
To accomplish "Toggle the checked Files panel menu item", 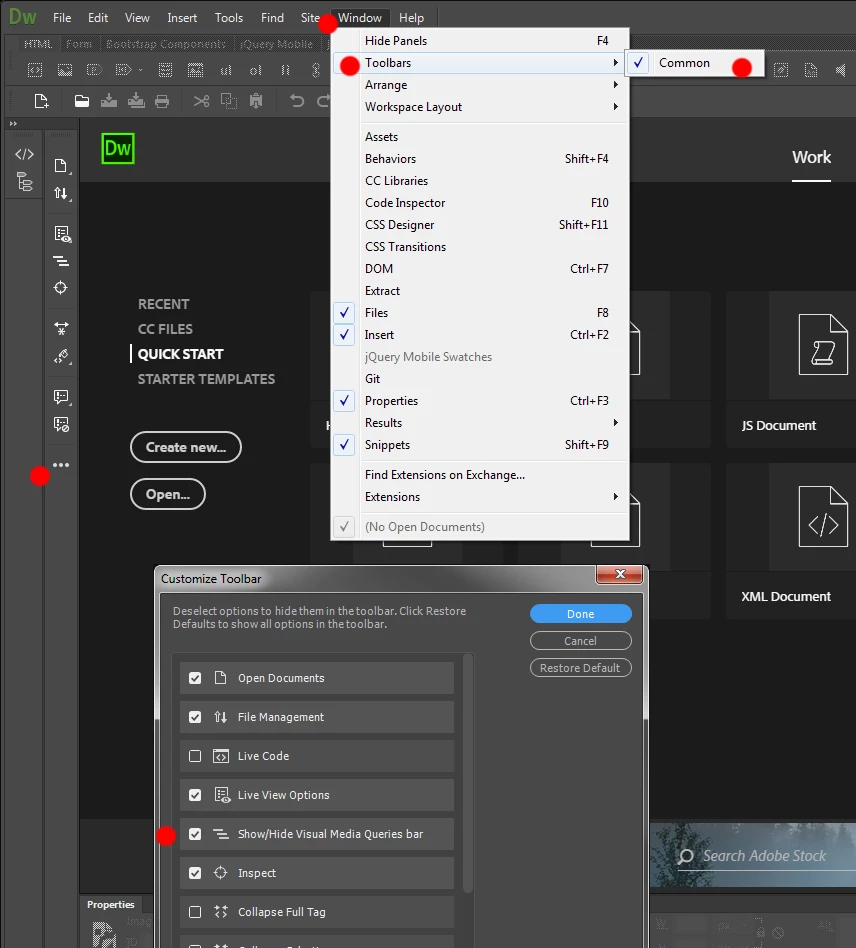I will 480,313.
